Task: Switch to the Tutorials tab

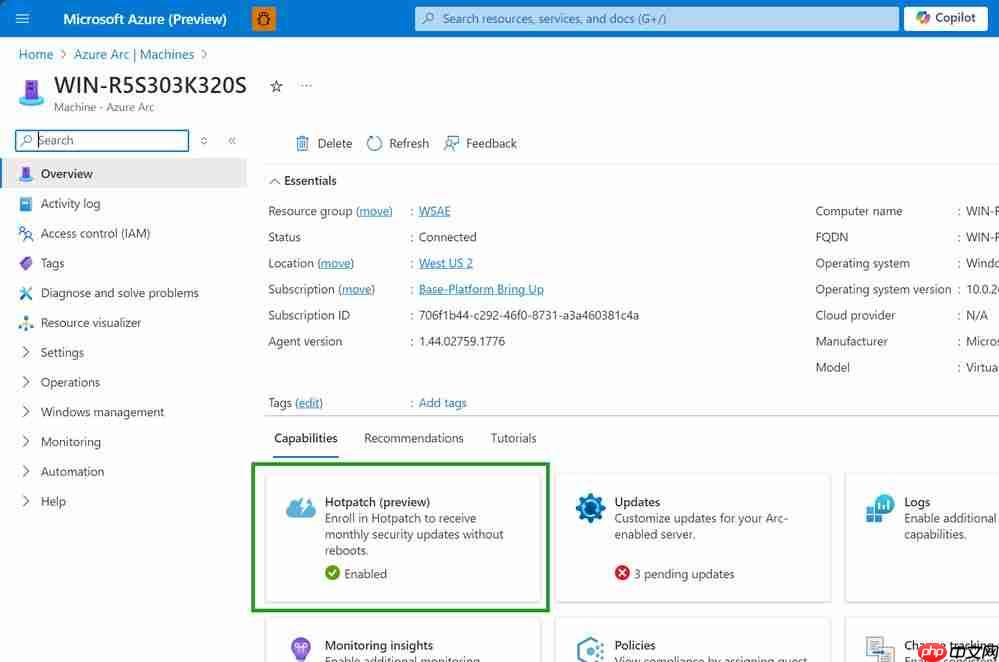Action: pos(513,438)
